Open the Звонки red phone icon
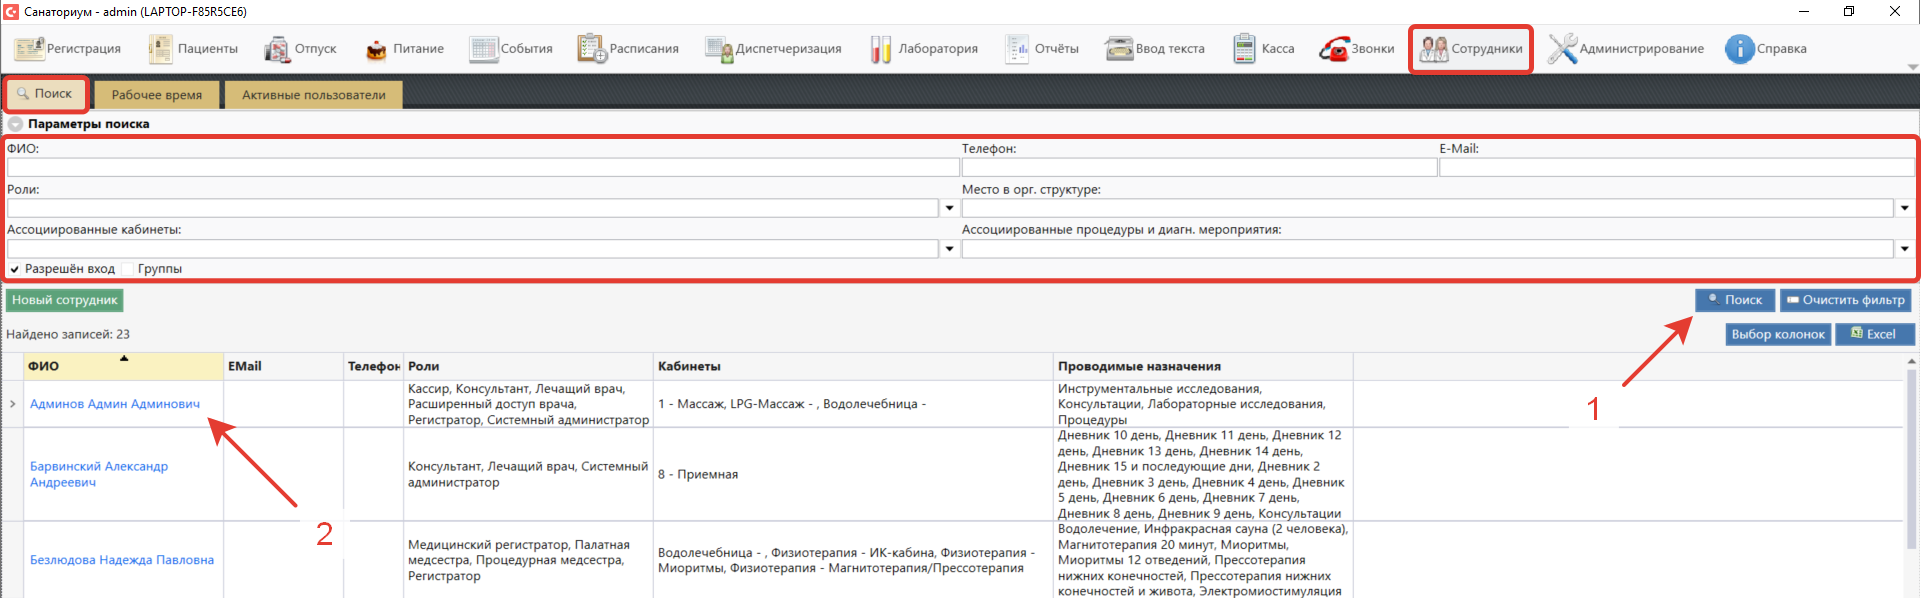This screenshot has width=1921, height=598. [x=1334, y=49]
